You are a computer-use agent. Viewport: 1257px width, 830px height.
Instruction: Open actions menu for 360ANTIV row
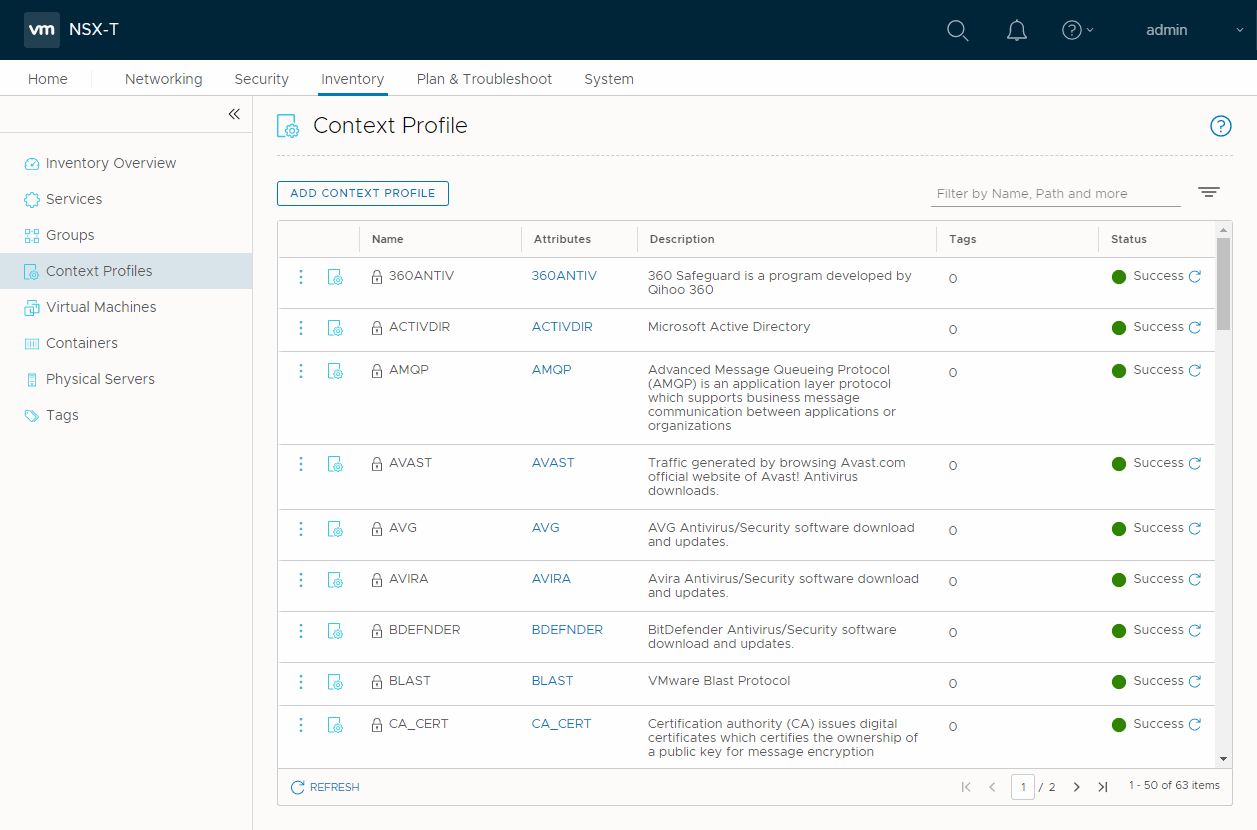coord(301,276)
